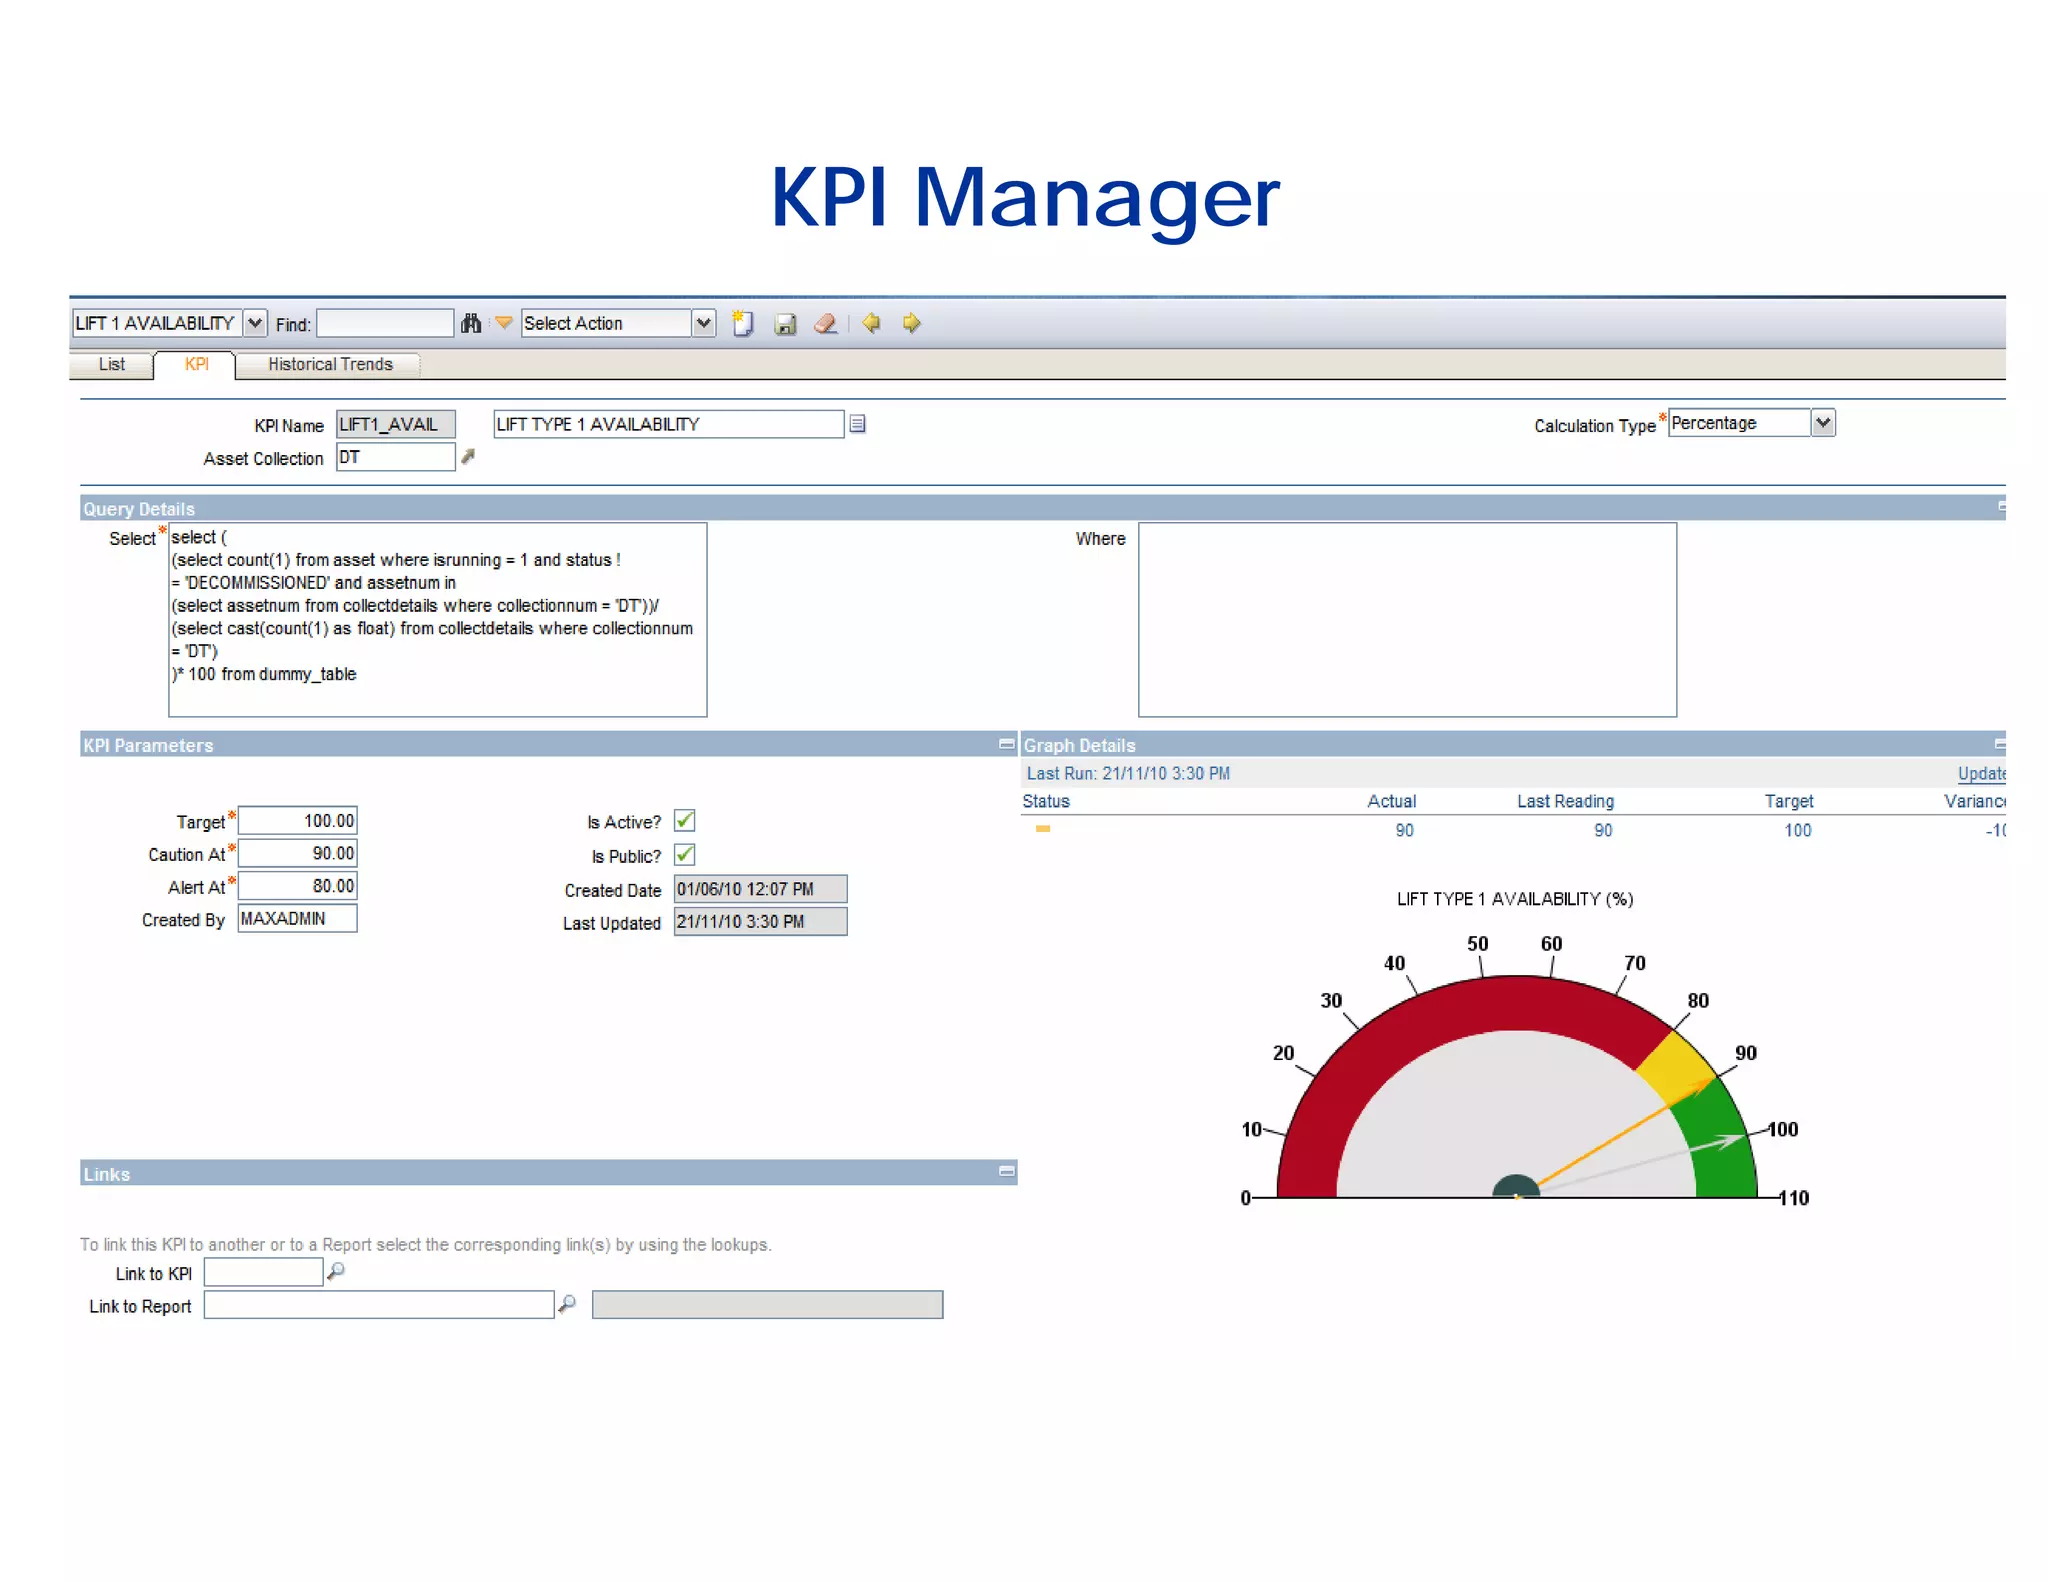
Task: Click the Created By MAXADMIN field
Action: click(x=297, y=919)
